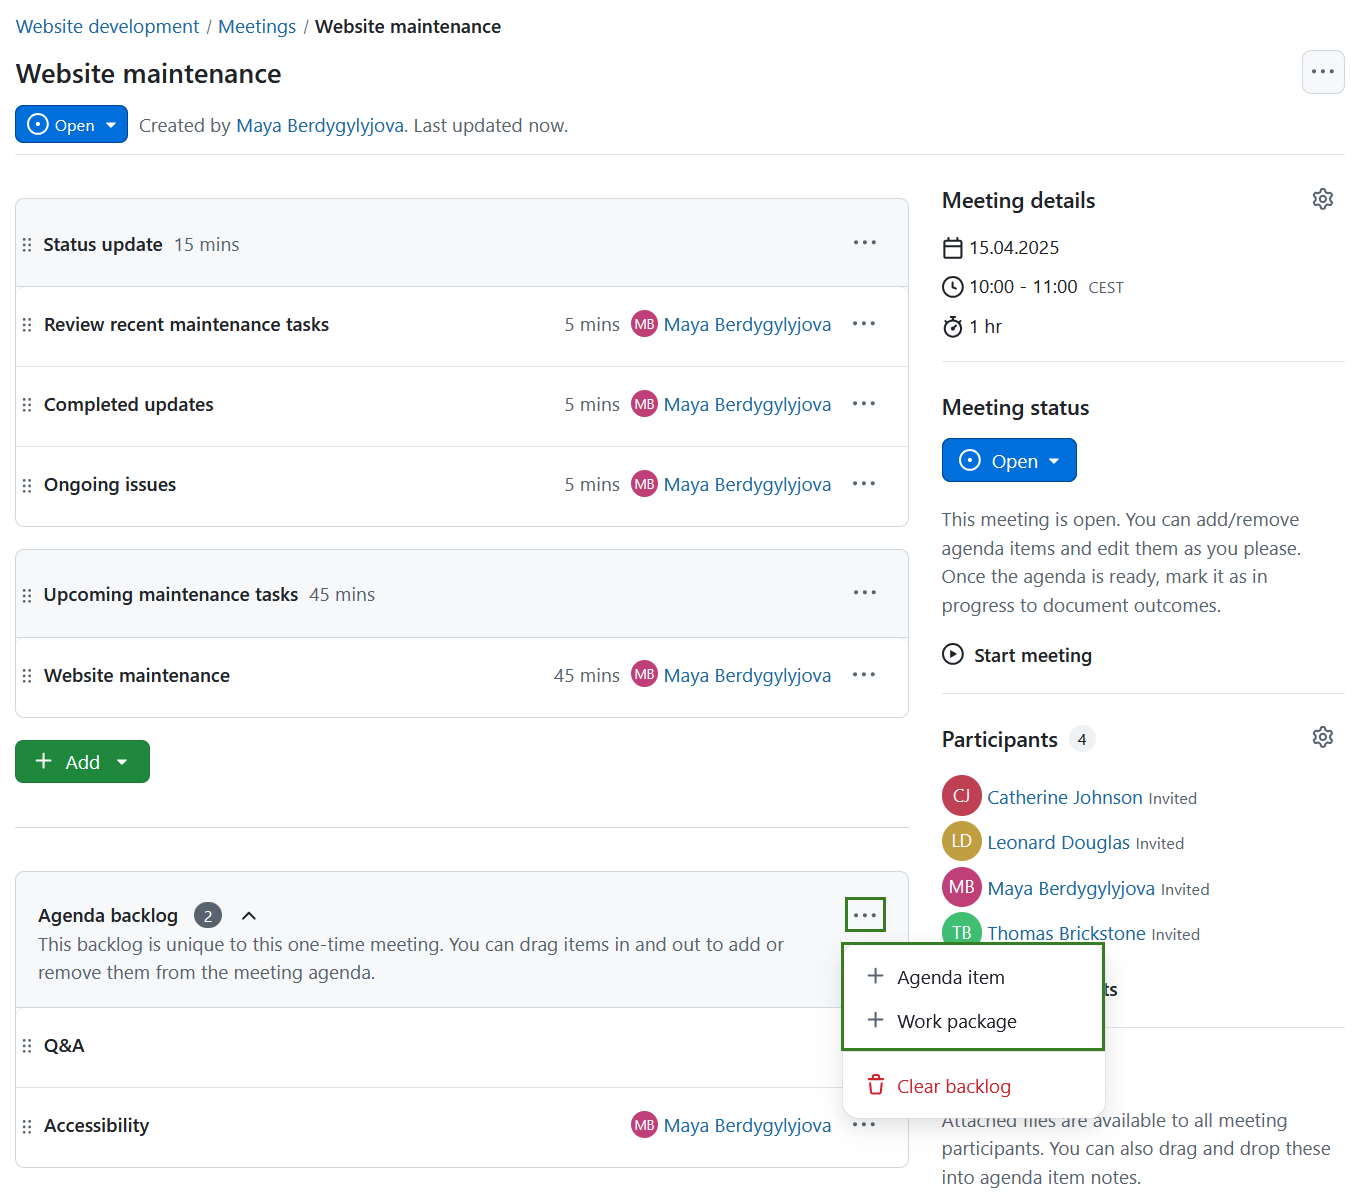Viewport: 1362px width, 1194px height.
Task: Open Participants settings gear
Action: point(1322,738)
